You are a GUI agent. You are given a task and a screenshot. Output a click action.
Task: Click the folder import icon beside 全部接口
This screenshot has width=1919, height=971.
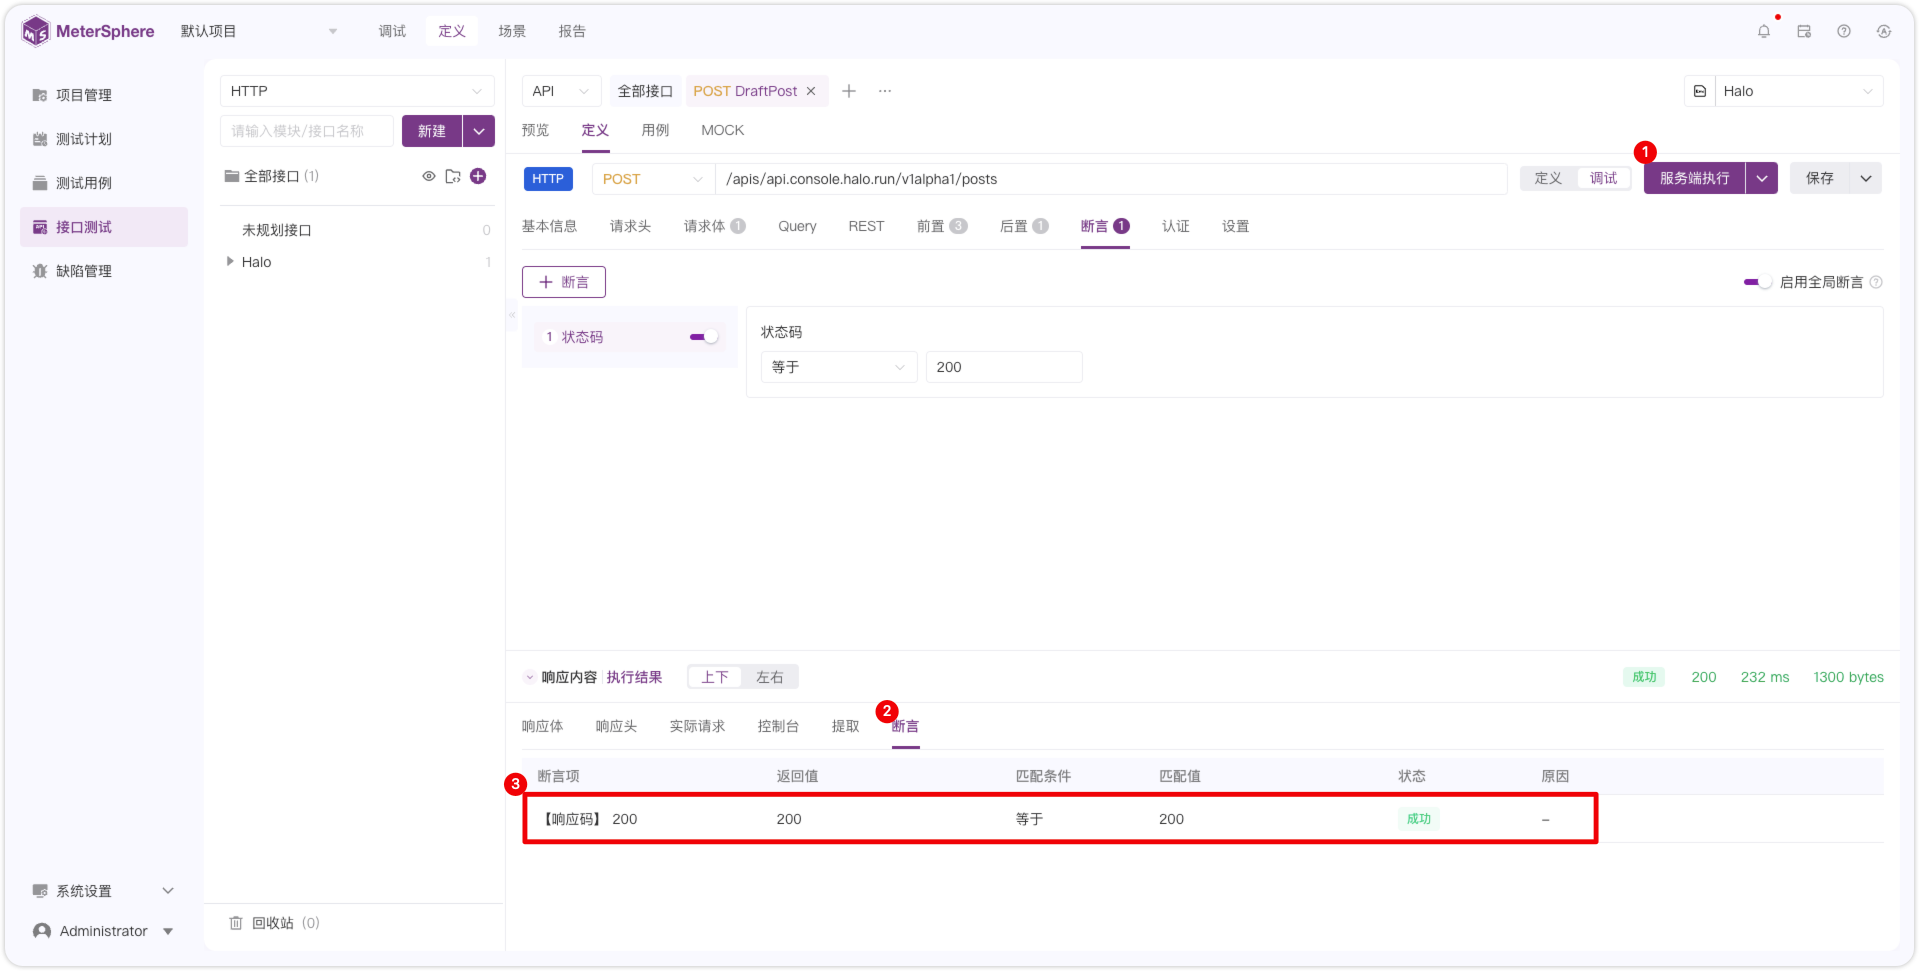click(x=453, y=176)
